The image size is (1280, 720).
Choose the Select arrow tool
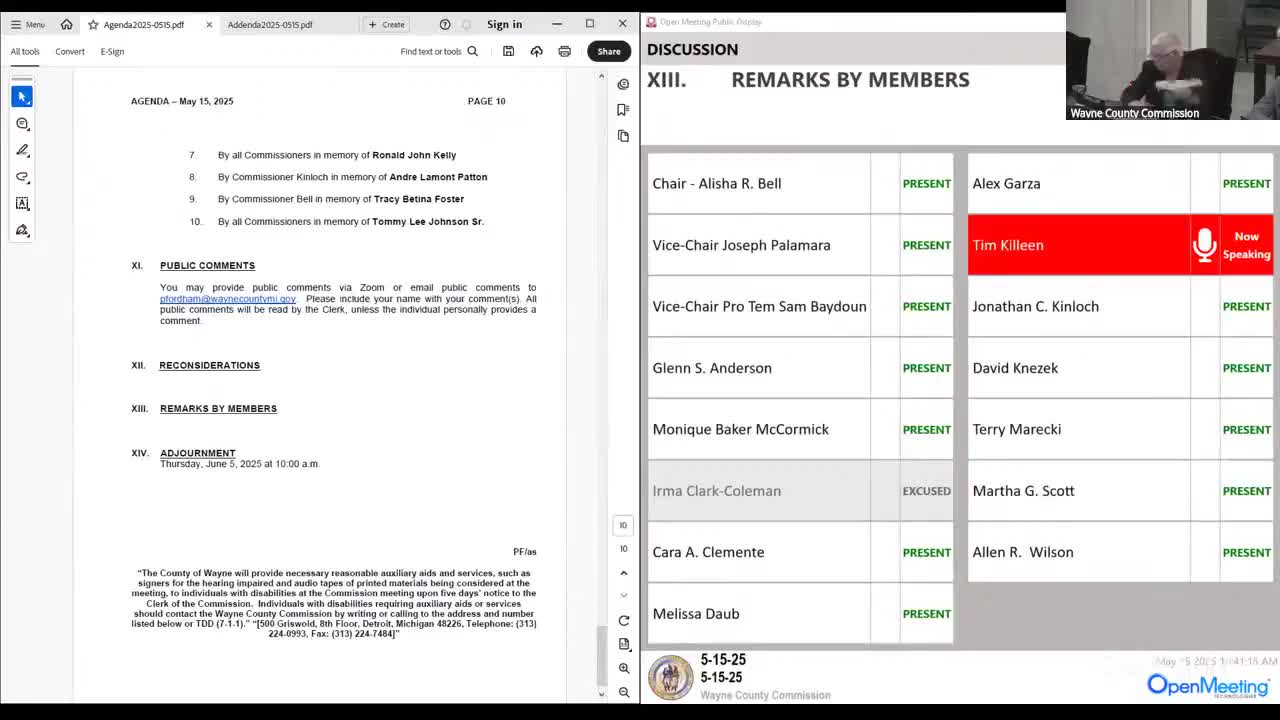pos(22,96)
